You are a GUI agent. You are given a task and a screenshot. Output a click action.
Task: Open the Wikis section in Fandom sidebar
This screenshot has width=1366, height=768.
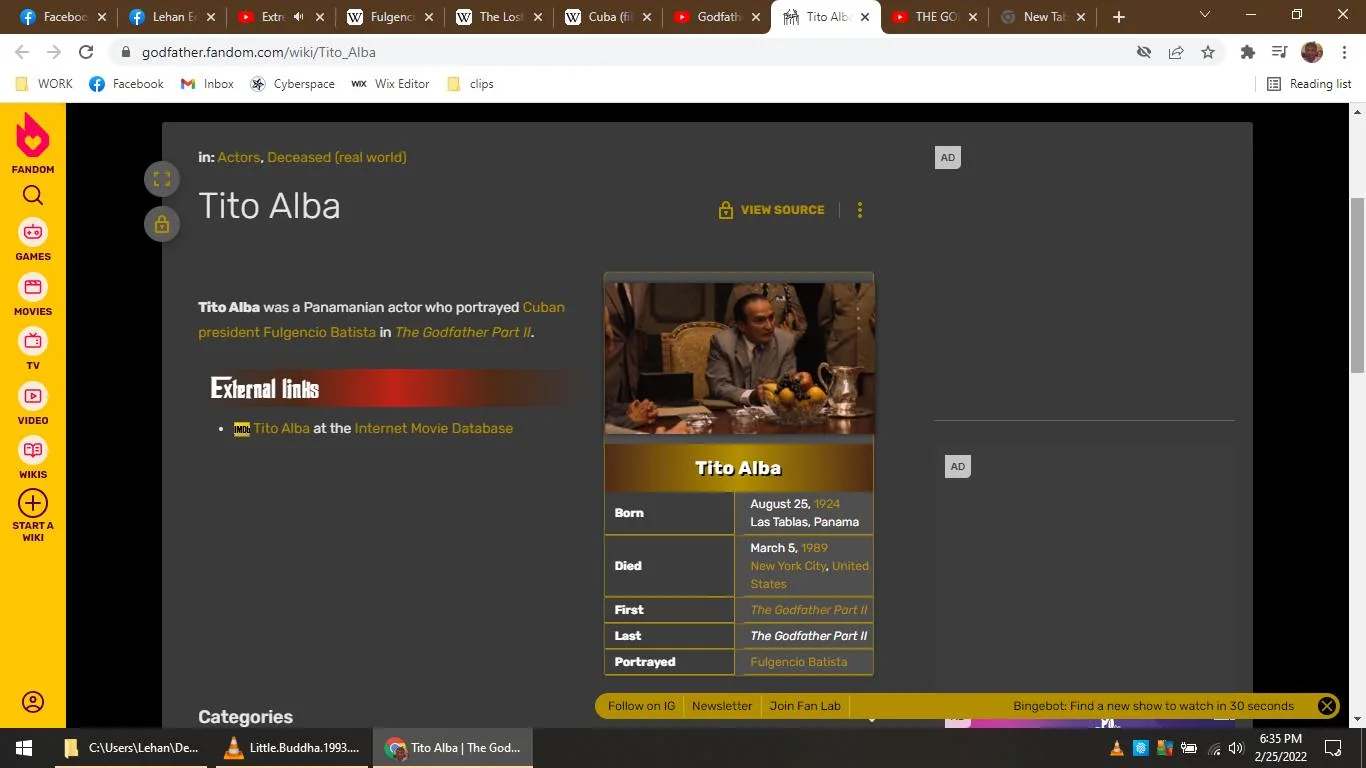(33, 458)
